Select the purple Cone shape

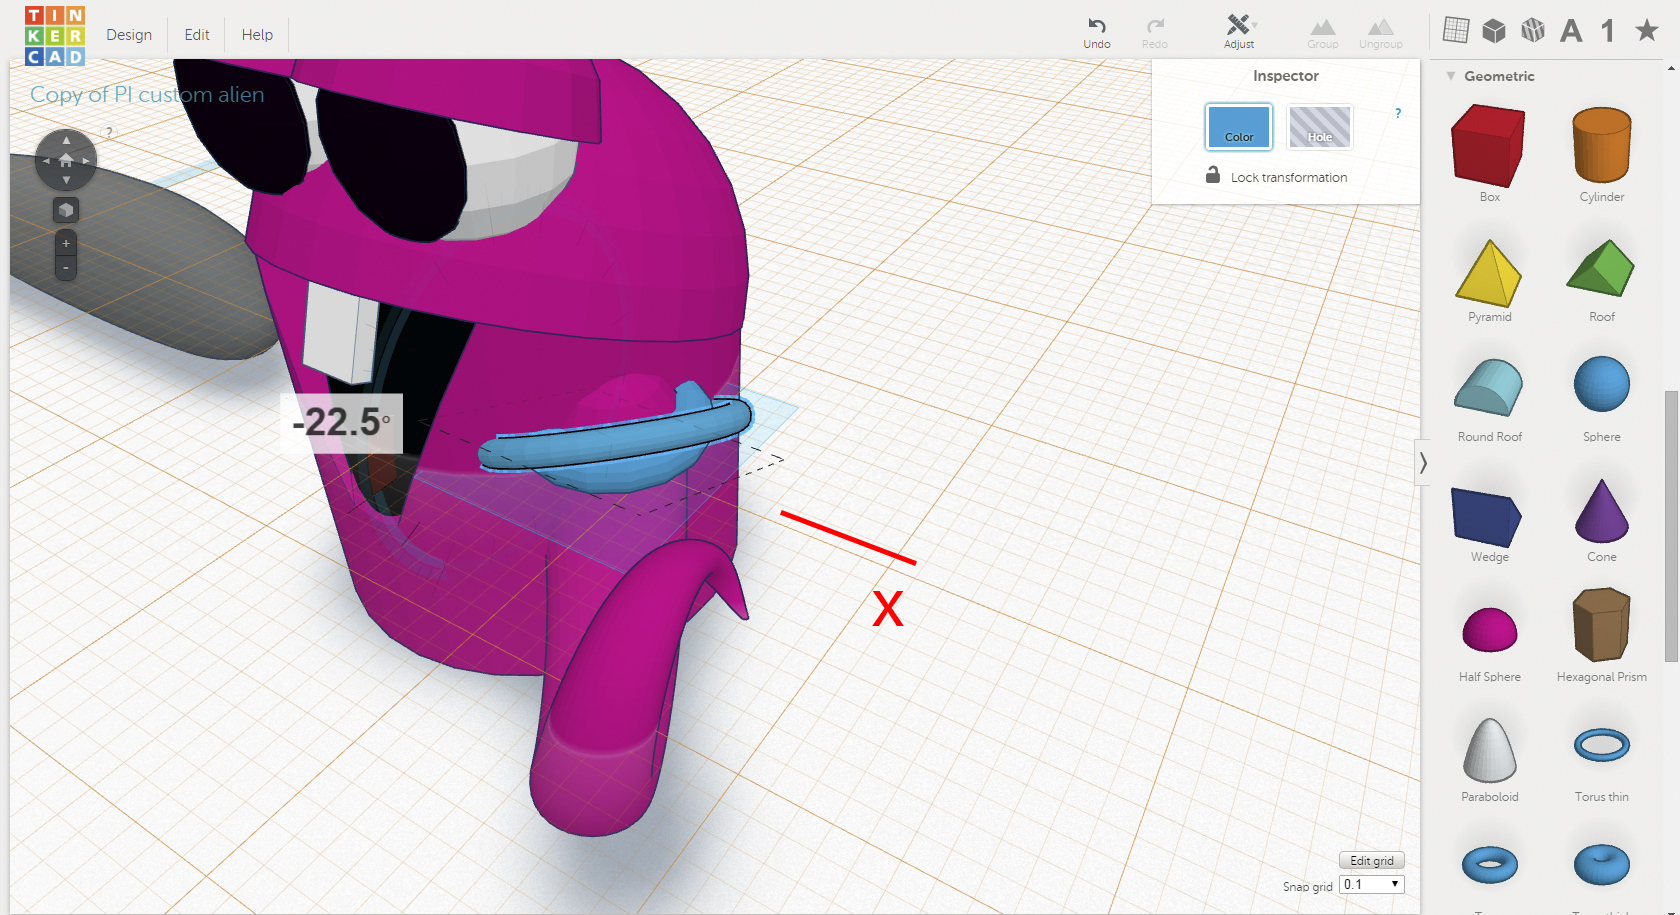pyautogui.click(x=1602, y=510)
